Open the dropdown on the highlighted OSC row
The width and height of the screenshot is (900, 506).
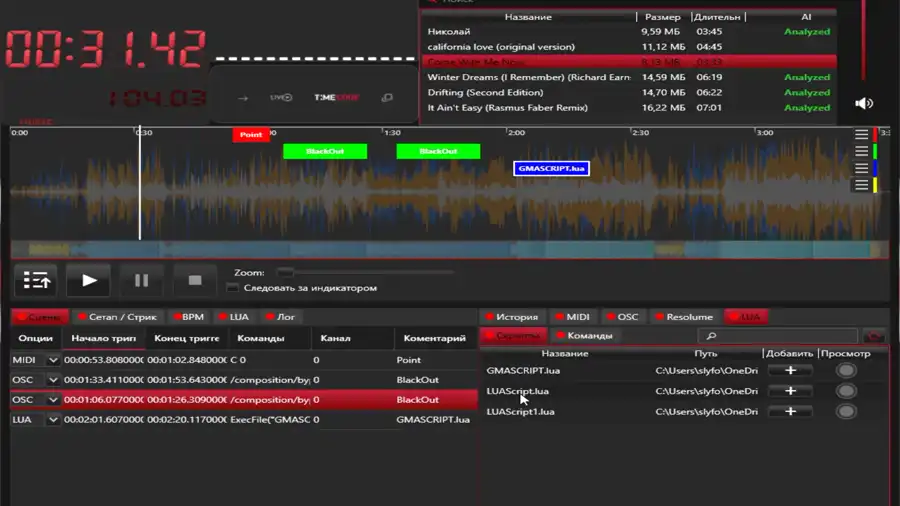(54, 400)
